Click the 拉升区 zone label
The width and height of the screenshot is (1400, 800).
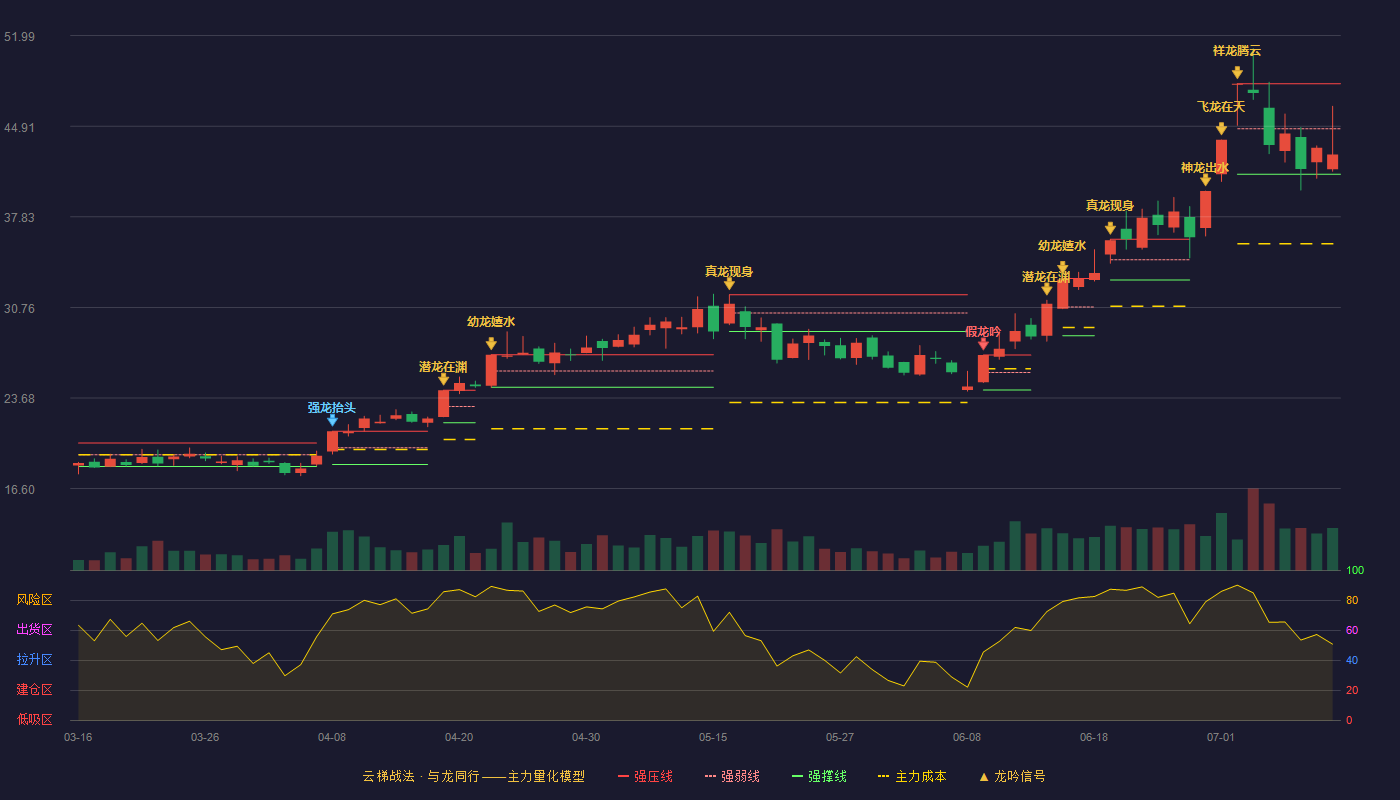(34, 660)
